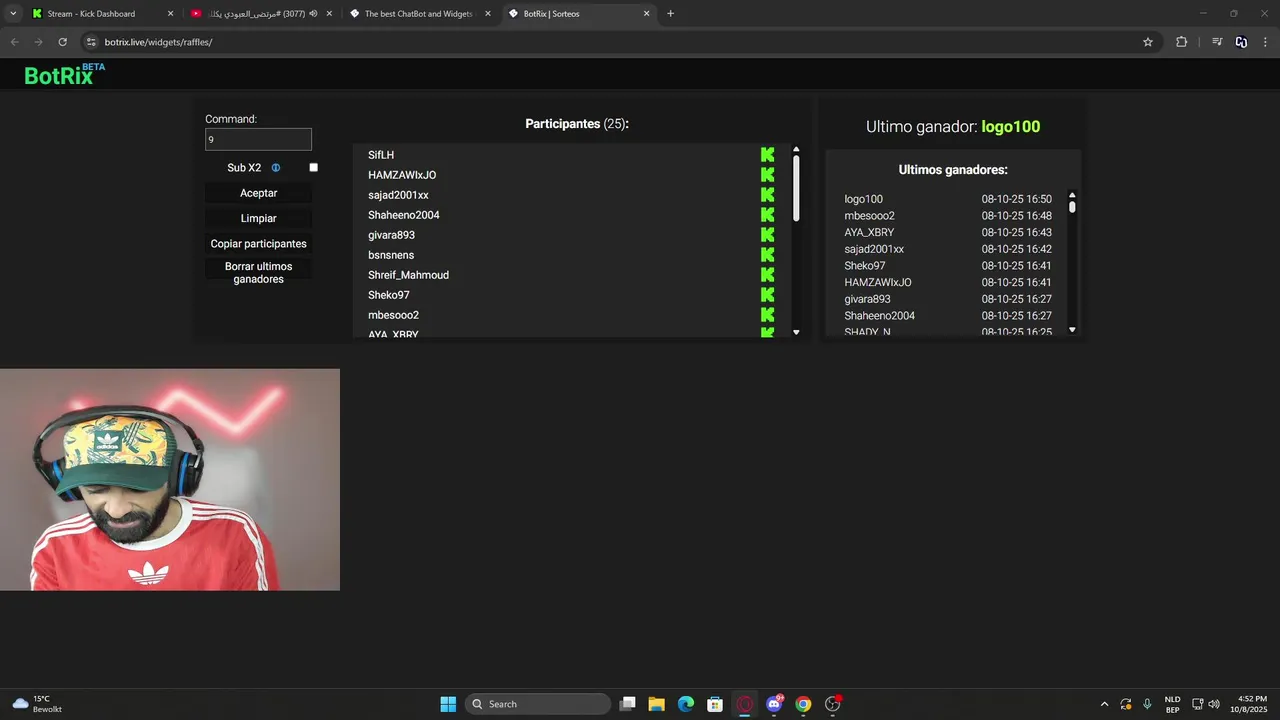This screenshot has width=1280, height=720.
Task: Open the Windows Start menu
Action: 448,704
